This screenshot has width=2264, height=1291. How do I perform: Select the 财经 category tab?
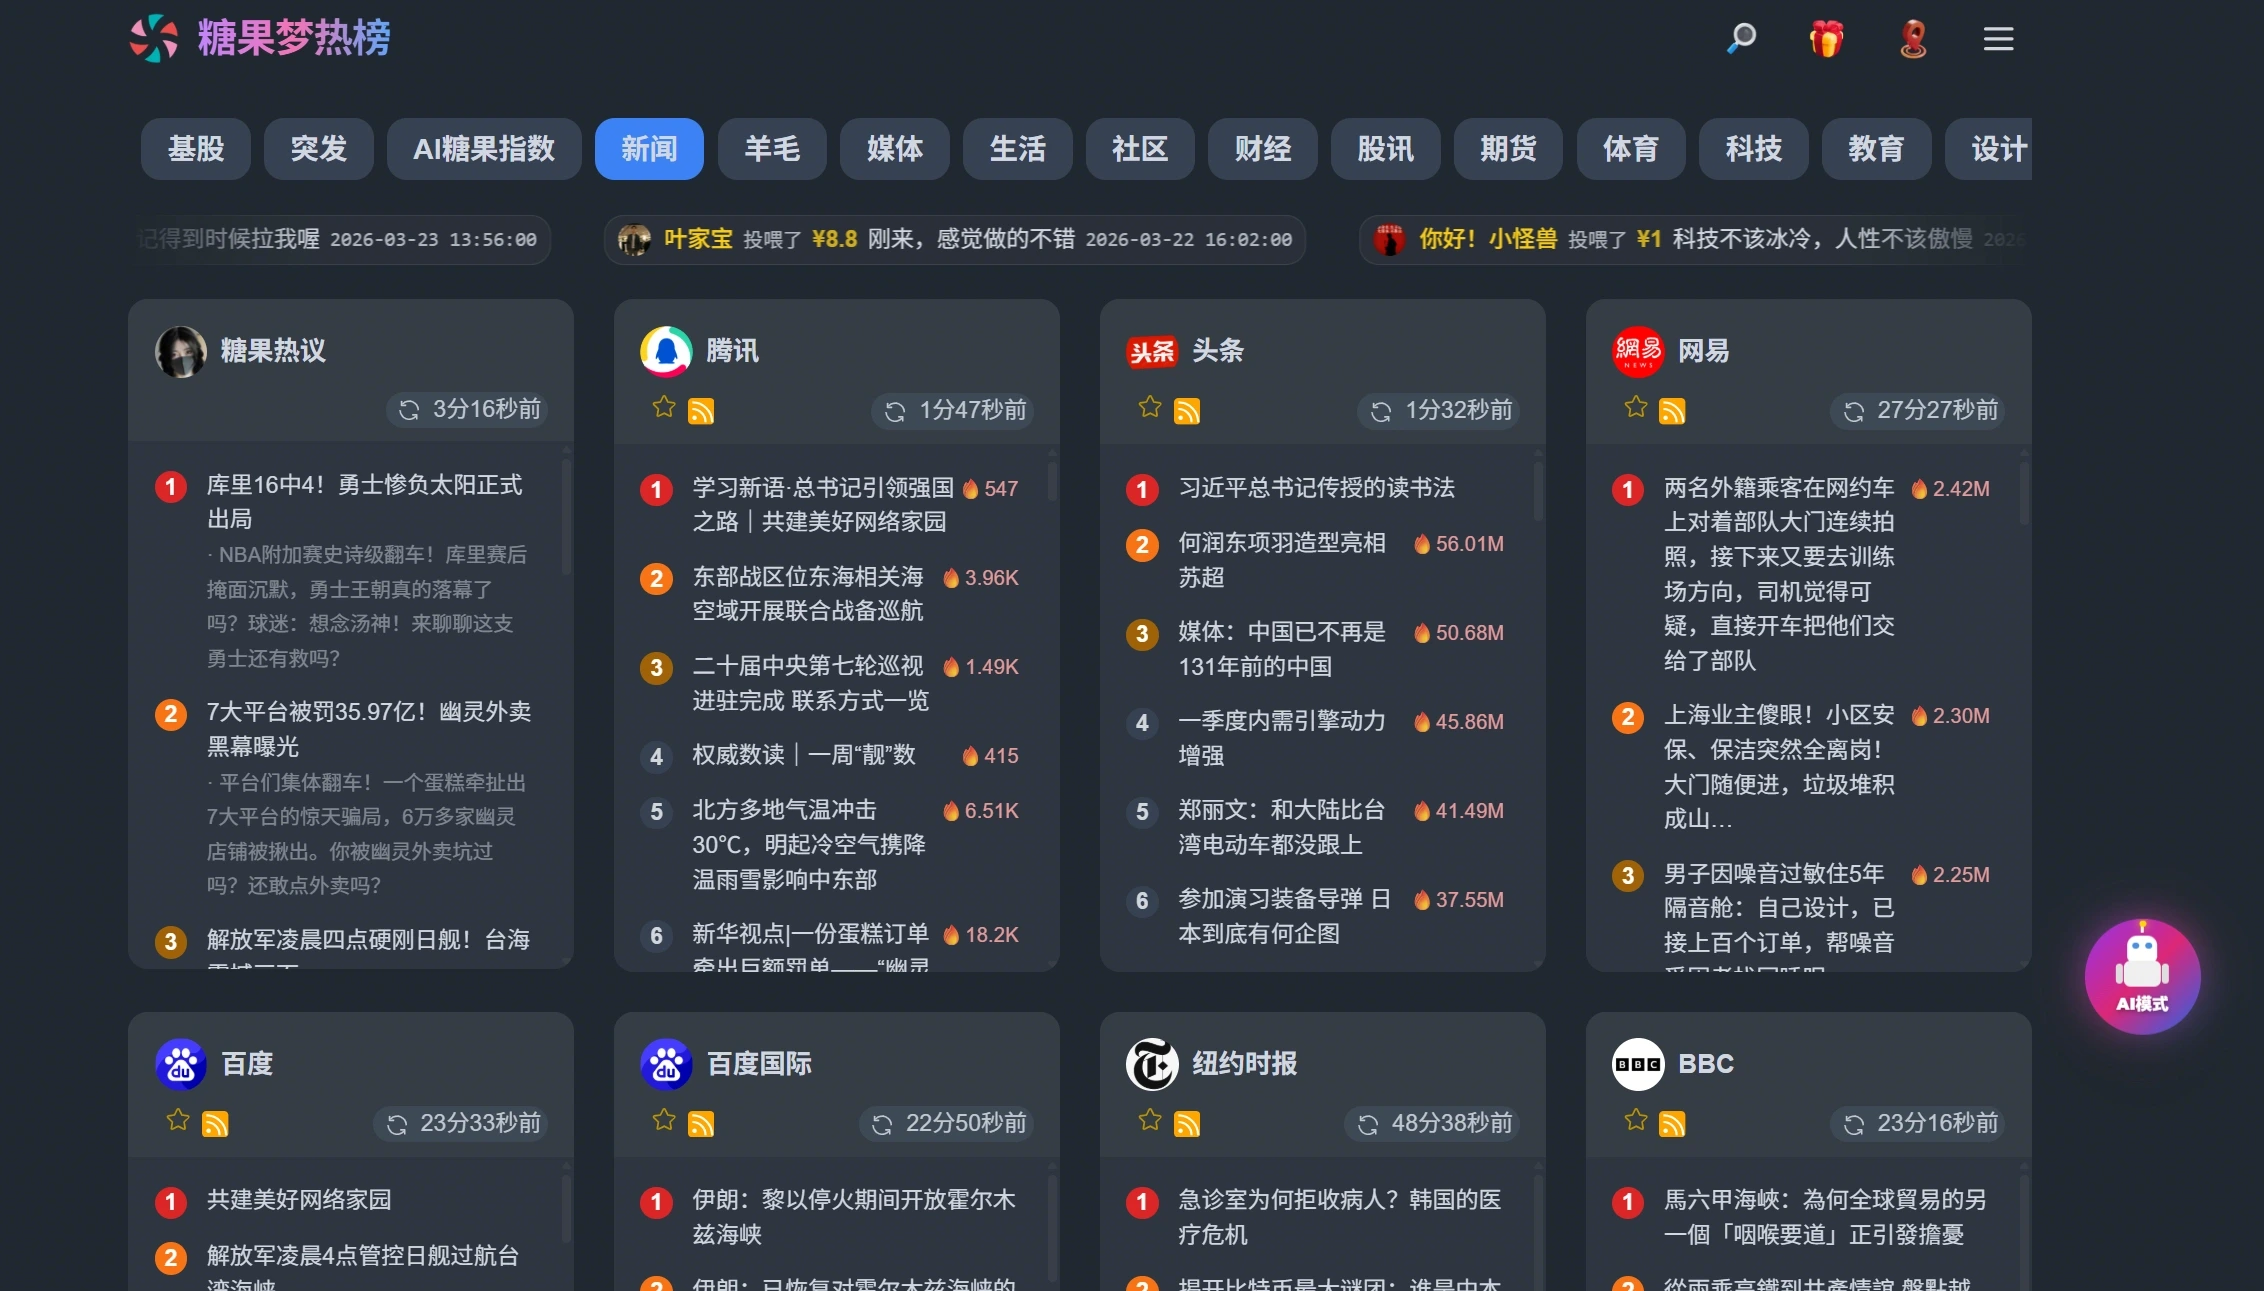click(x=1262, y=149)
